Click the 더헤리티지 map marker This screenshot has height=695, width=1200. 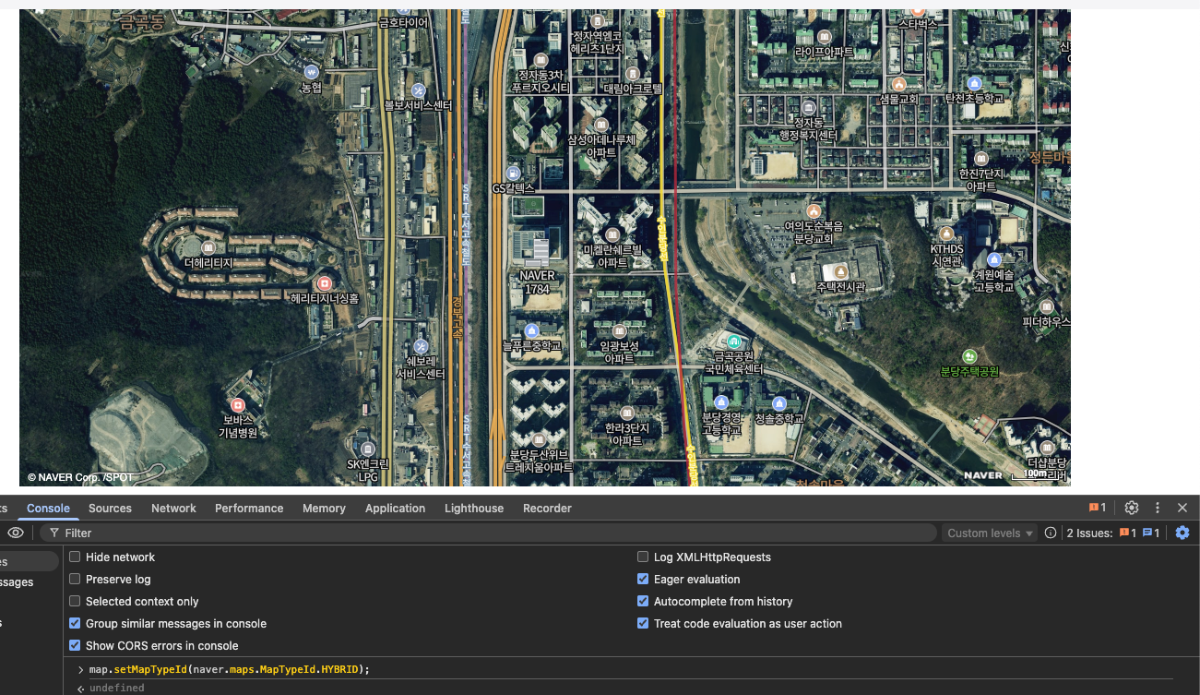click(208, 247)
